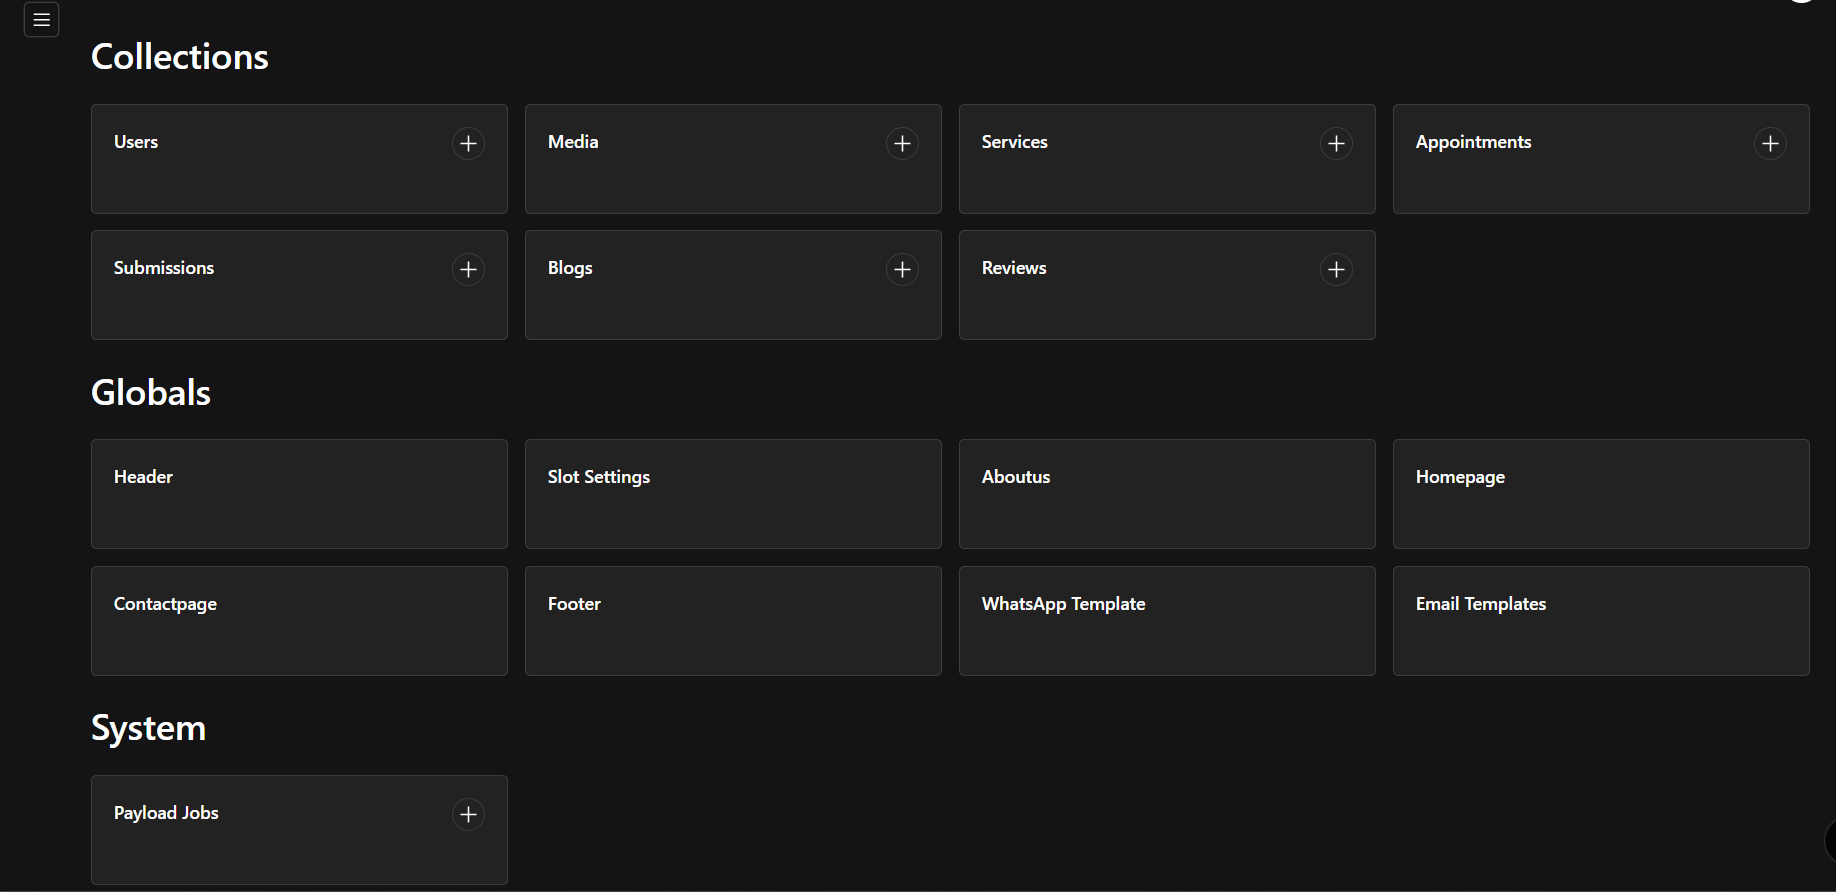This screenshot has width=1836, height=892.
Task: Add new Appointment via plus icon
Action: pyautogui.click(x=1770, y=143)
